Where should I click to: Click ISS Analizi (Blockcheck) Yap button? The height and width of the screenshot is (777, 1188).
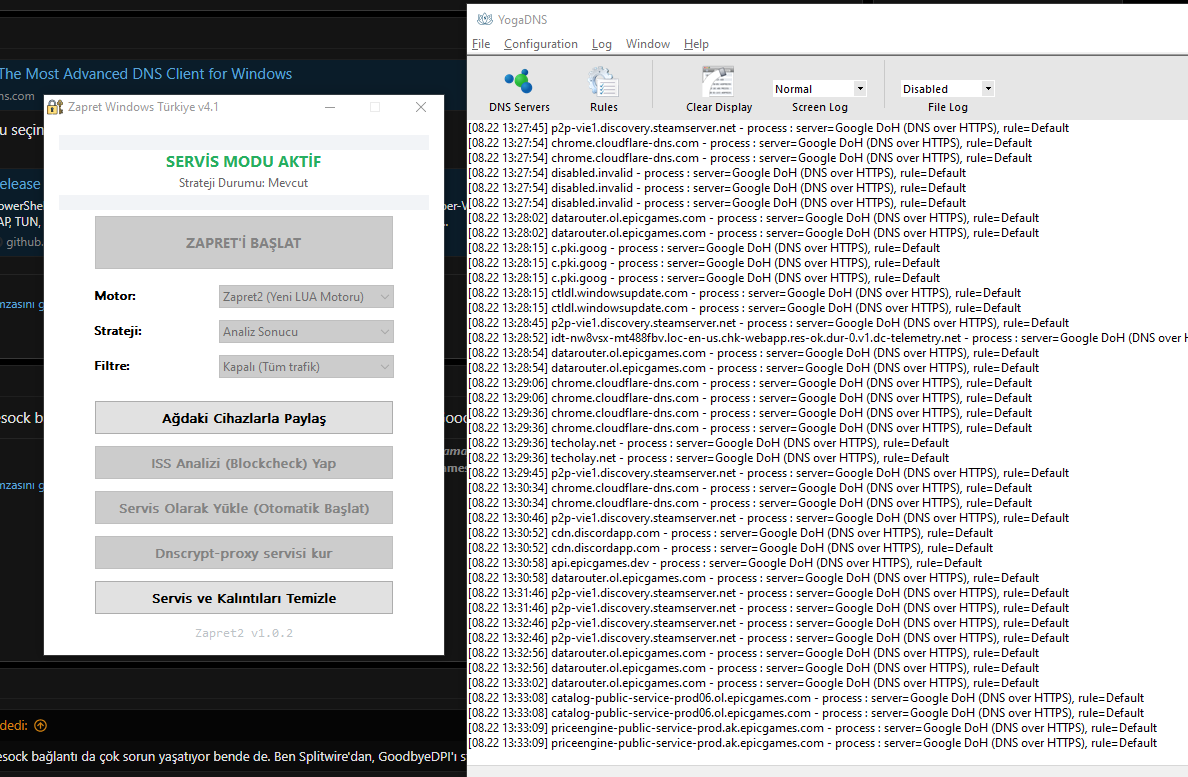pyautogui.click(x=244, y=463)
